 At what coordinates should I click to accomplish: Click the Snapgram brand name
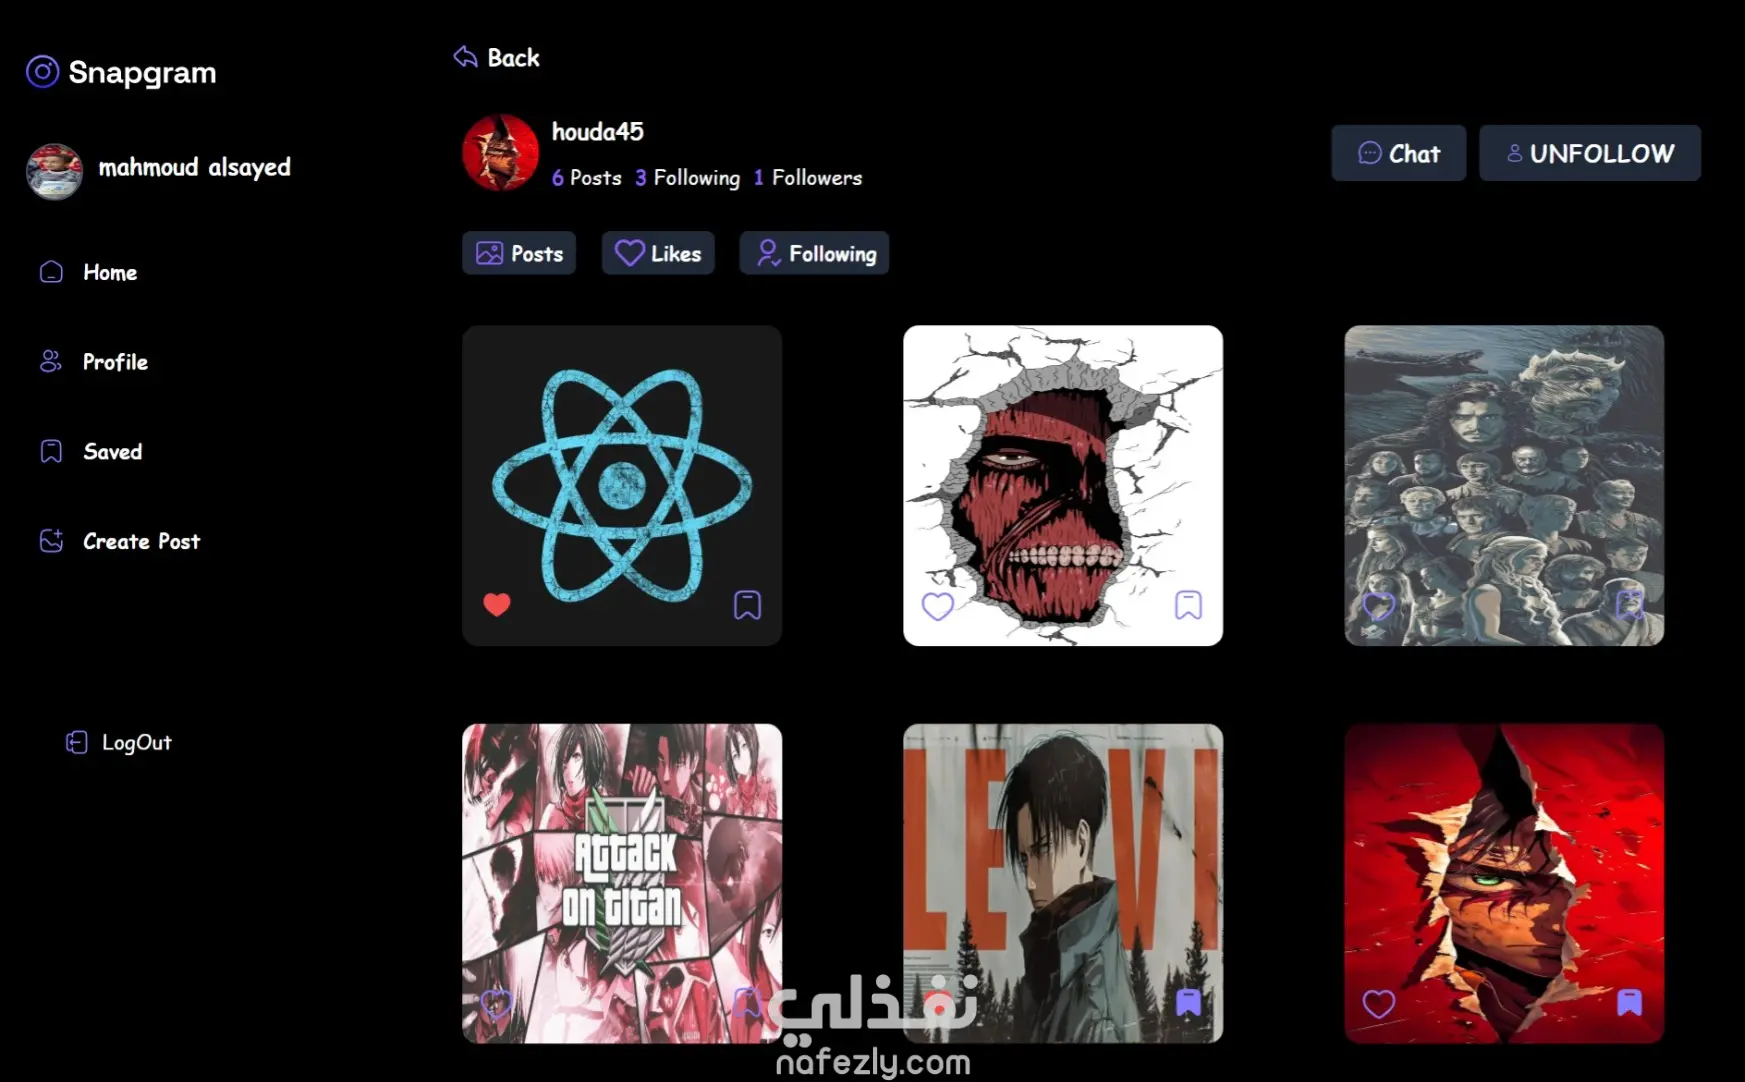tap(142, 73)
